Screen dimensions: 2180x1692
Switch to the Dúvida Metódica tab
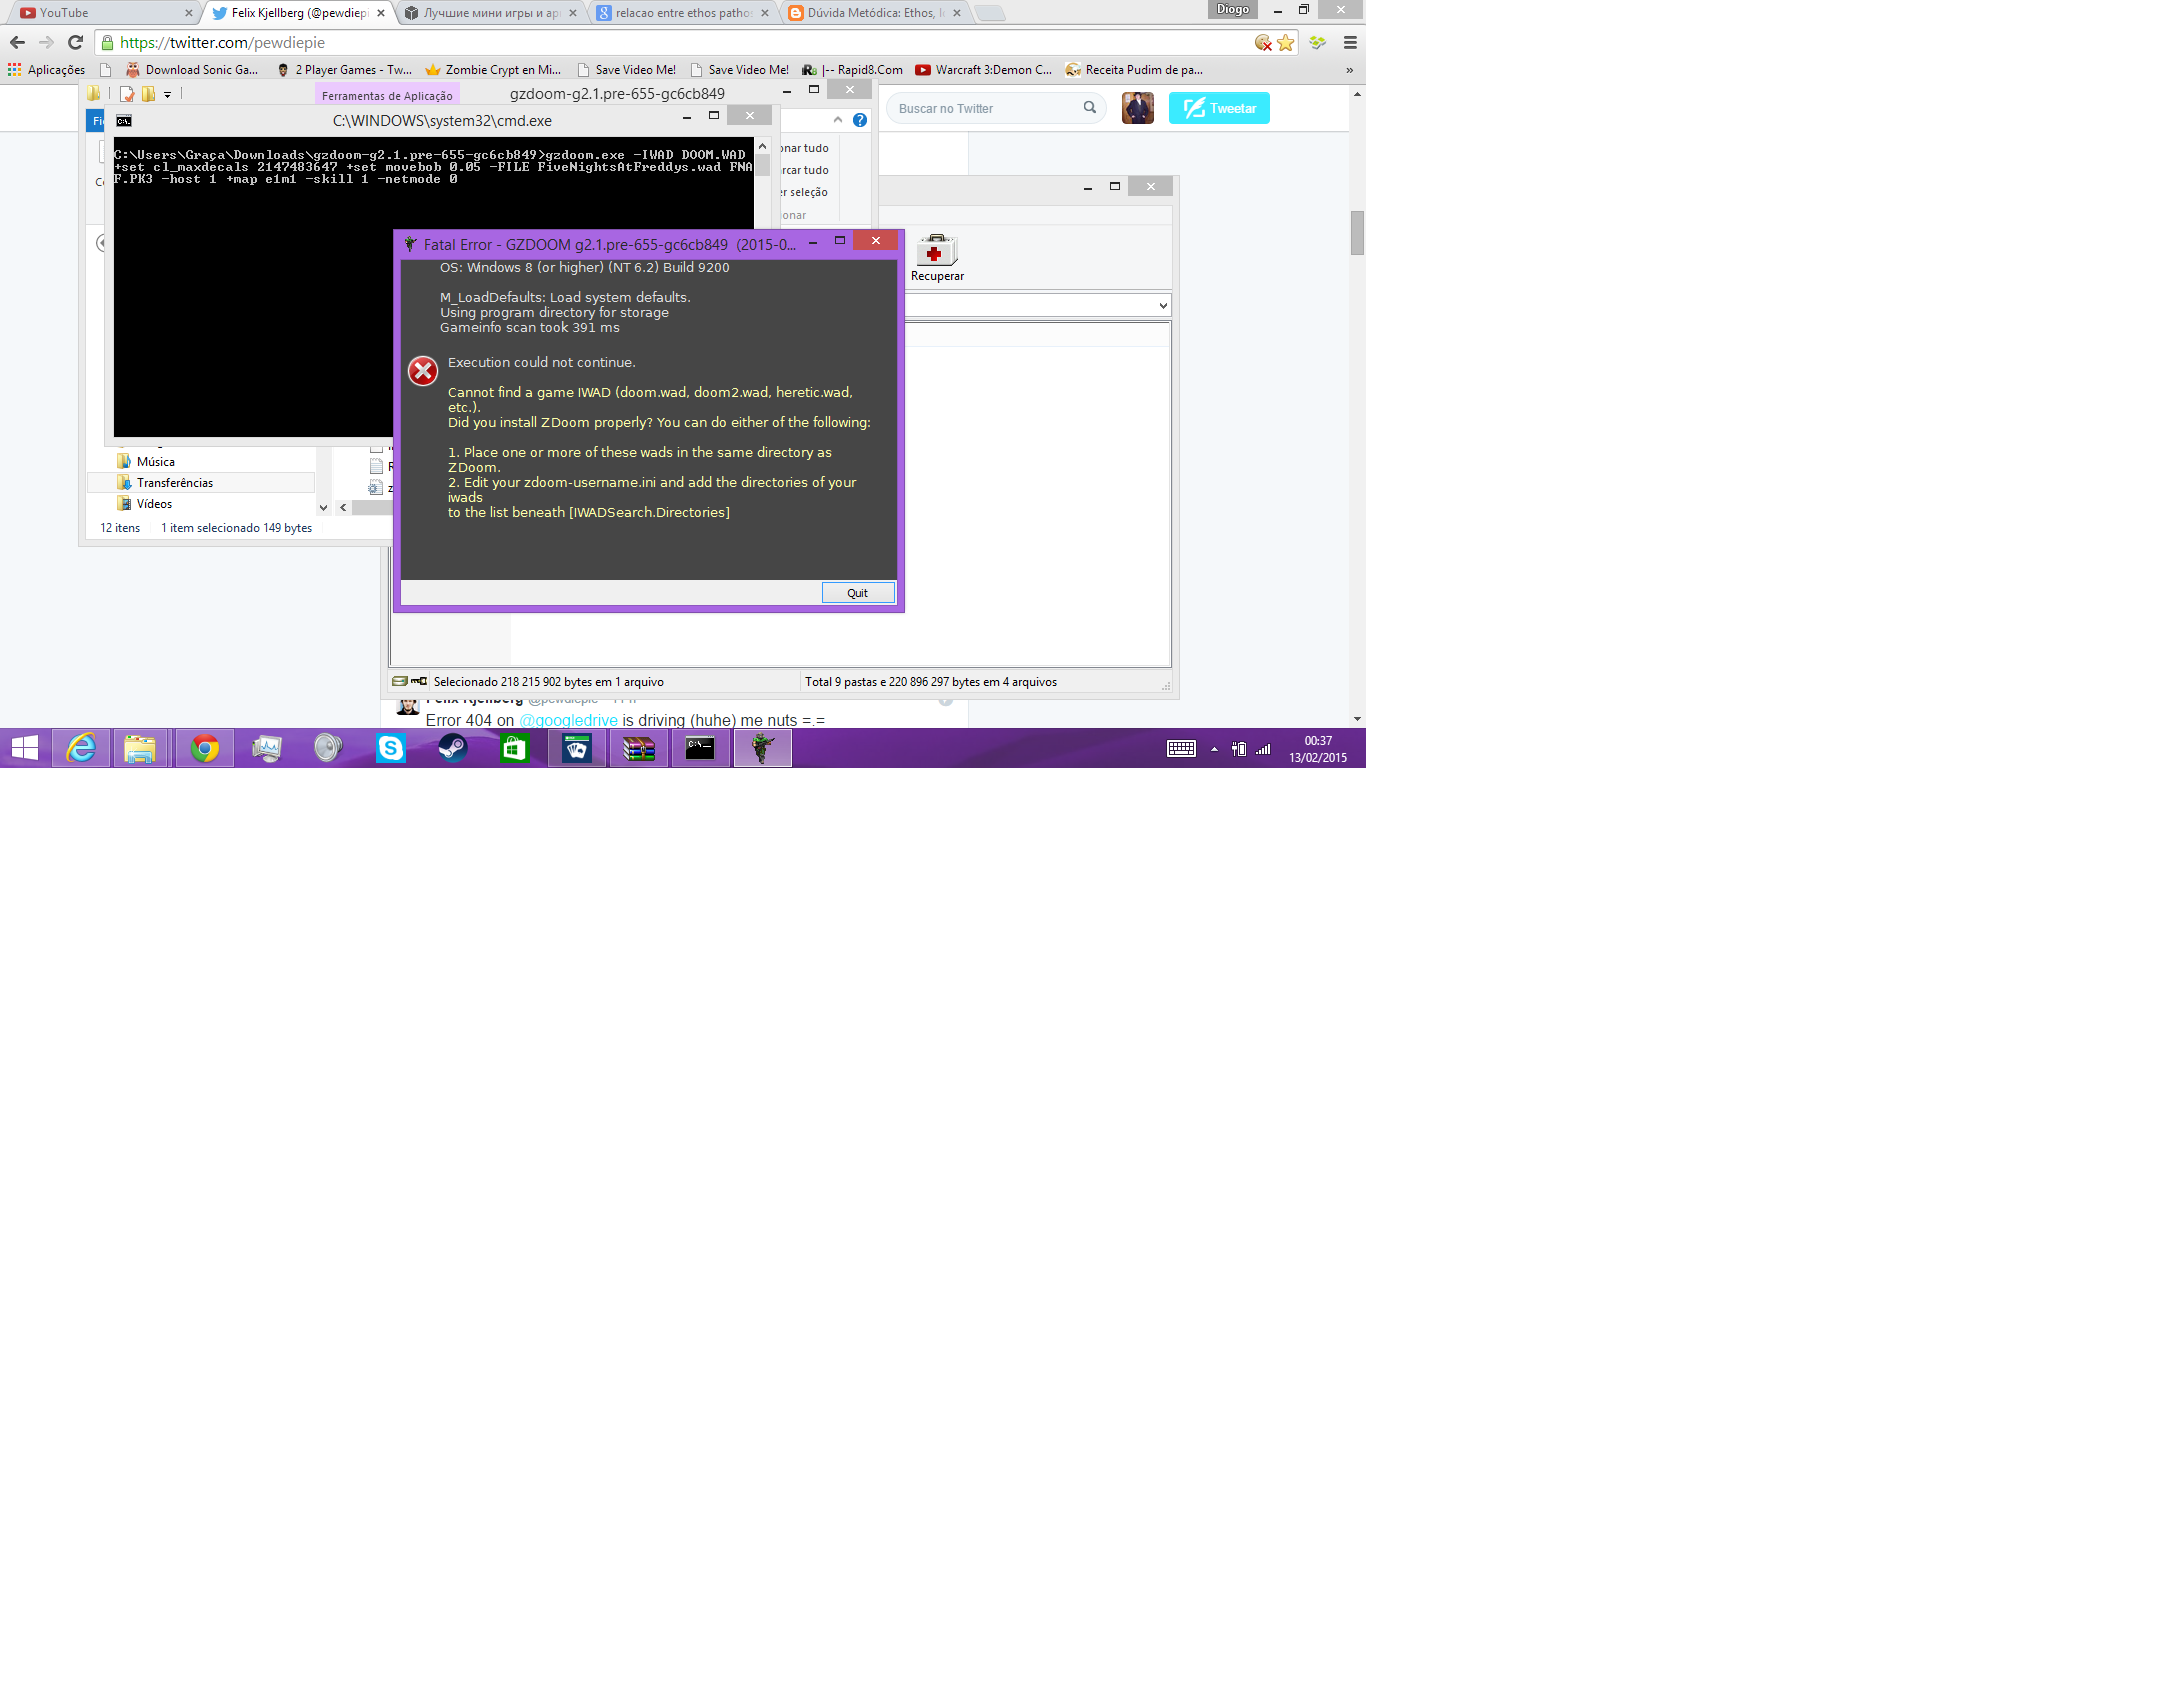pos(875,13)
